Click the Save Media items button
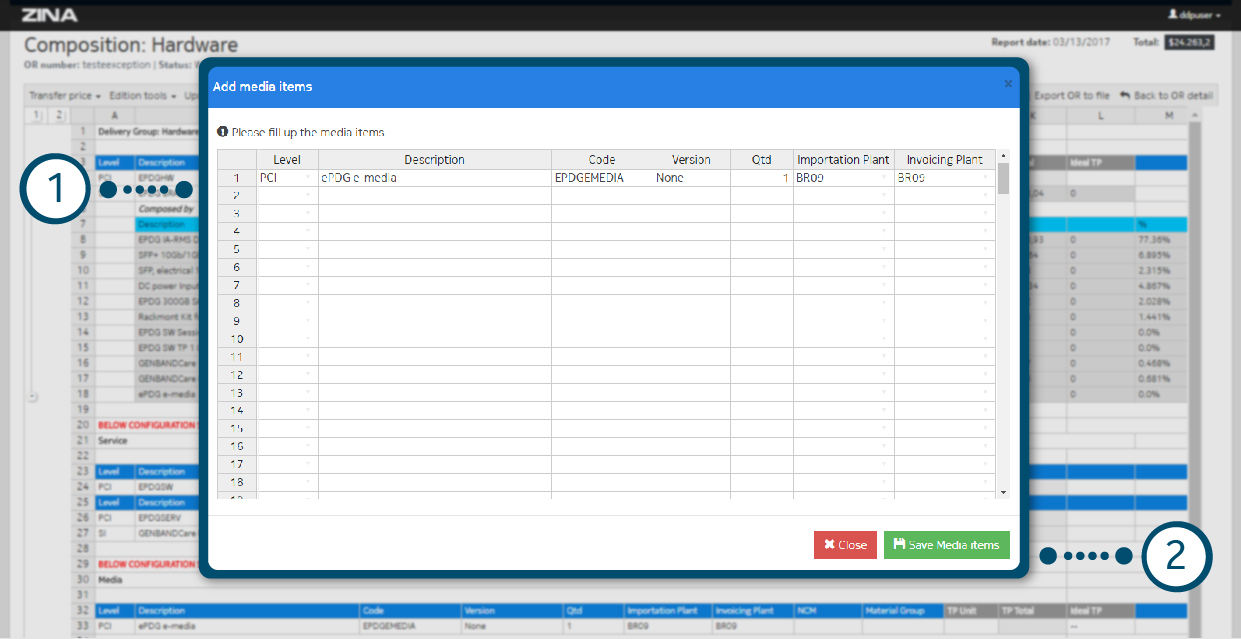Image resolution: width=1241 pixels, height=639 pixels. click(x=946, y=545)
